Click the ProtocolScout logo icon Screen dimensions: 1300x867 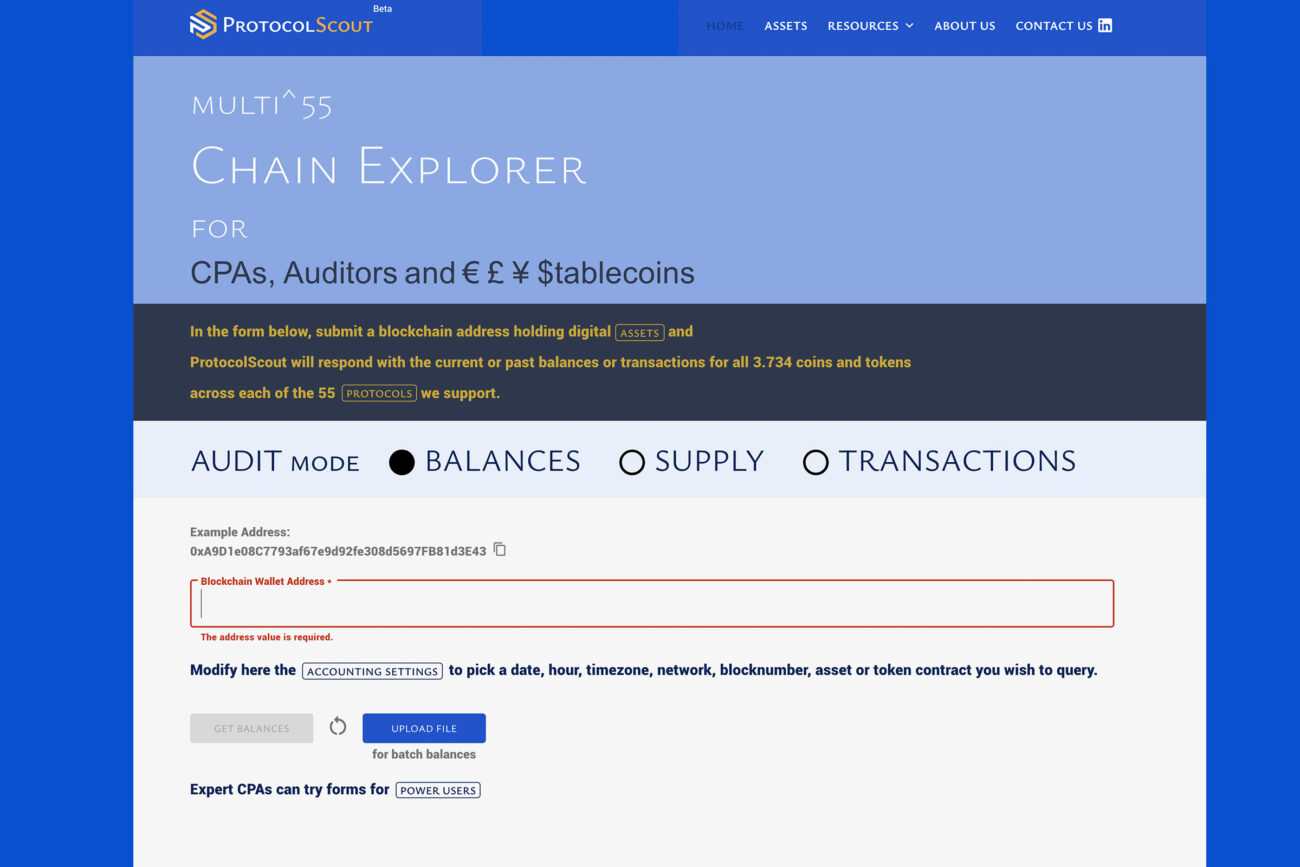pyautogui.click(x=203, y=25)
